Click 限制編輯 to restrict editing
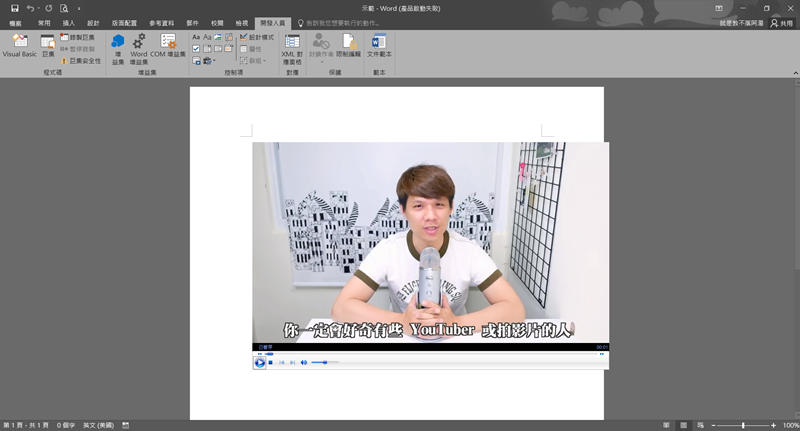The height and width of the screenshot is (431, 800). [350, 47]
